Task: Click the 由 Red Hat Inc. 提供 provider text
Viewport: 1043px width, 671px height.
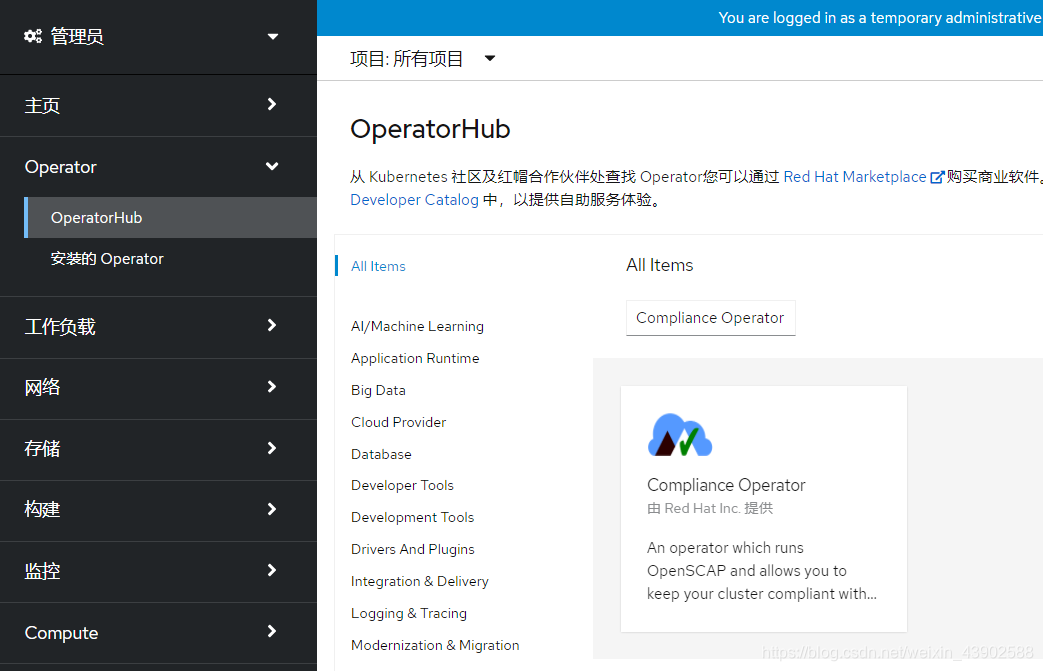Action: 710,508
